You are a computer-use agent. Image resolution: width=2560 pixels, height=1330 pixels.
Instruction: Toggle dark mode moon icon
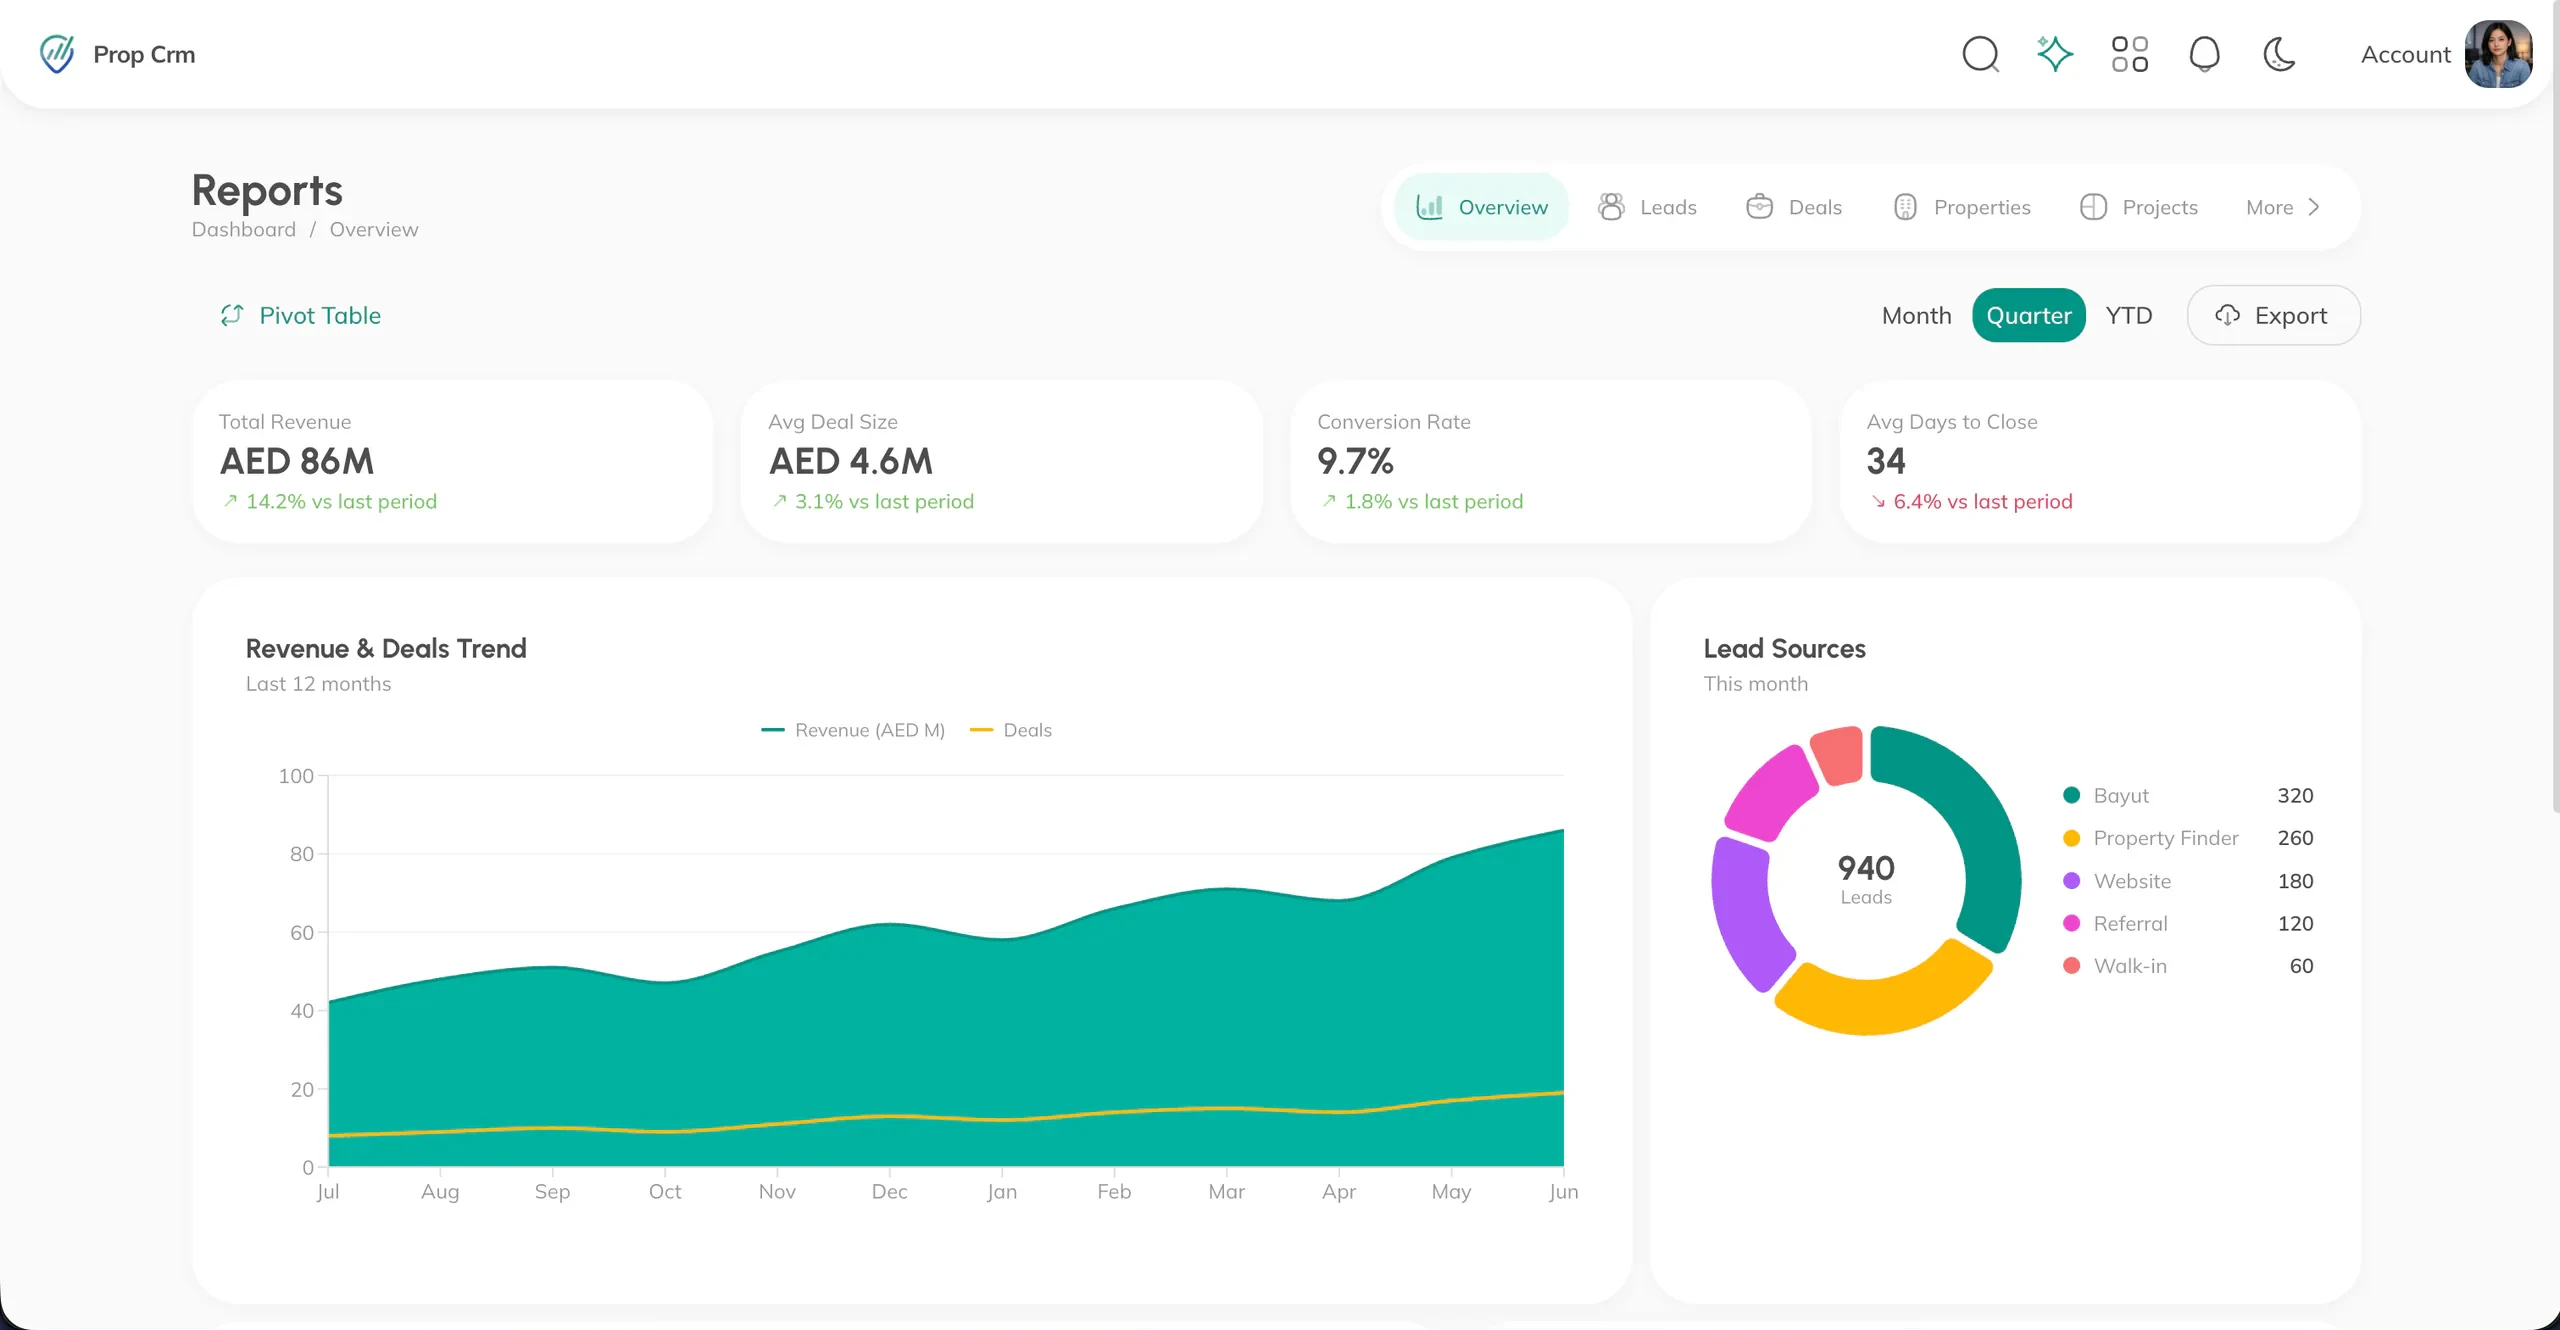[x=2279, y=54]
